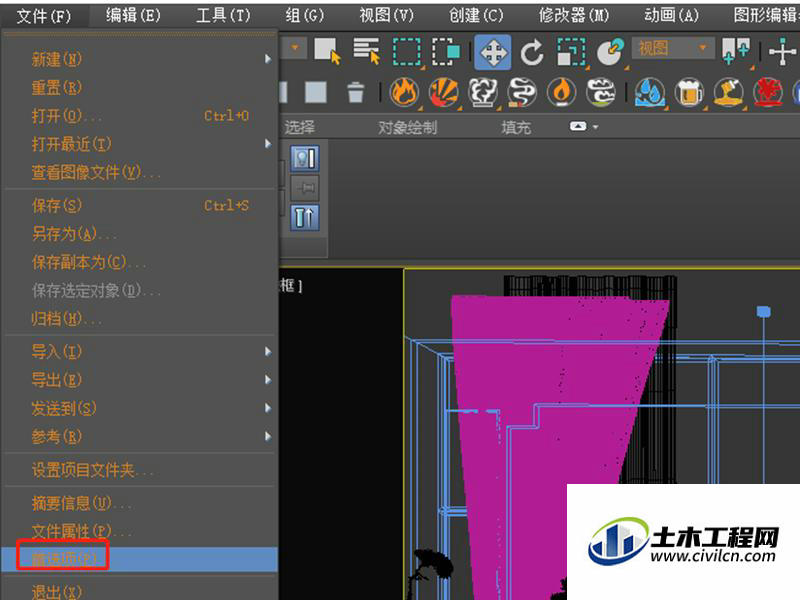
Task: Select 另存为(A)... menu entry
Action: 139,234
